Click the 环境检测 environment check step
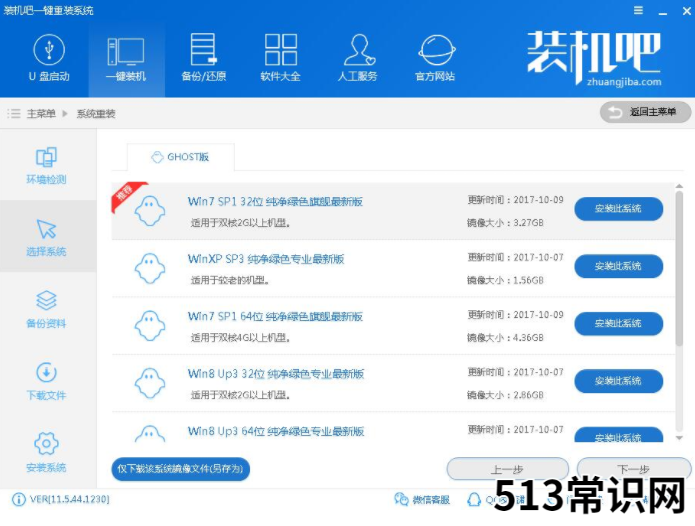 coord(47,165)
